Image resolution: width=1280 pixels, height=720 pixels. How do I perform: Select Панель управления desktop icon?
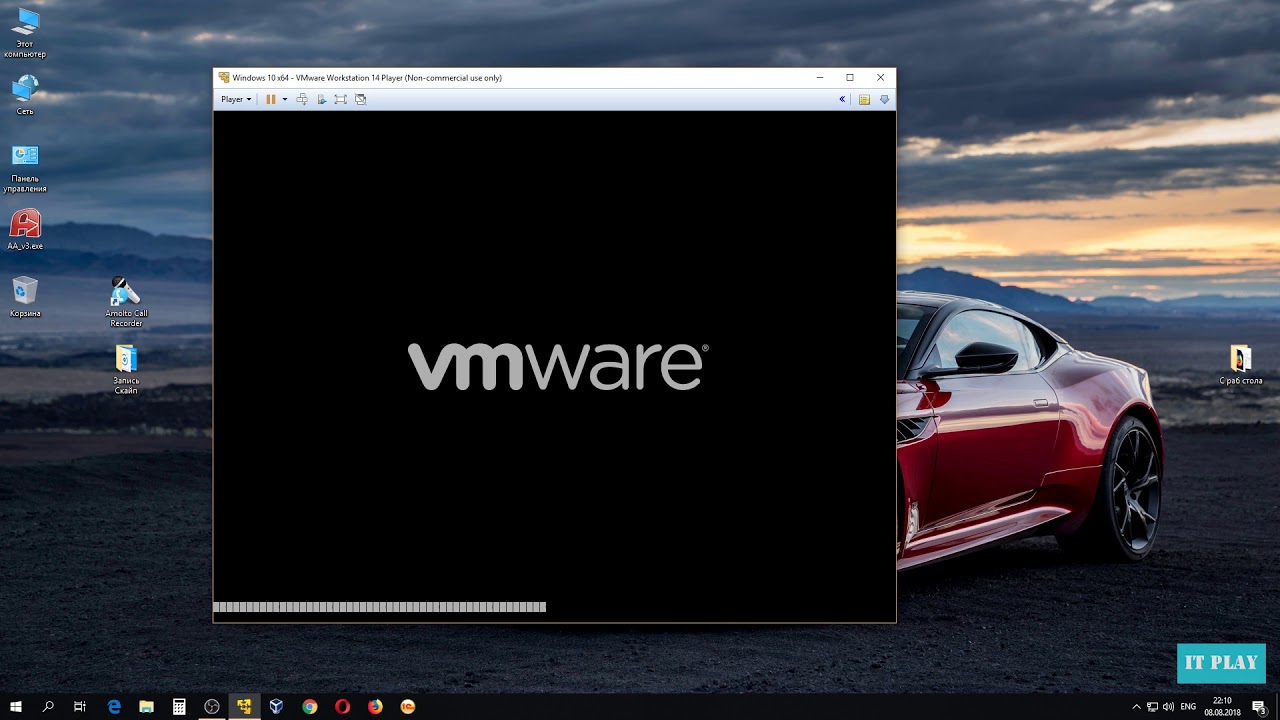25,168
